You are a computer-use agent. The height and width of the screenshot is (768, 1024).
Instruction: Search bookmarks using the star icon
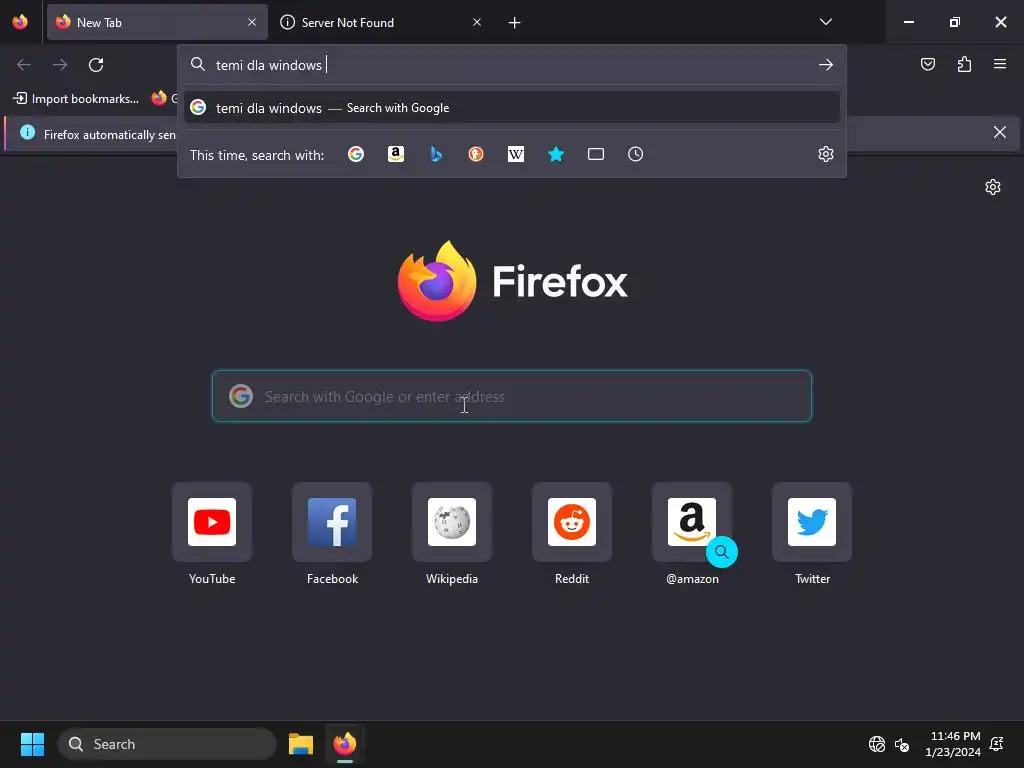coord(556,154)
